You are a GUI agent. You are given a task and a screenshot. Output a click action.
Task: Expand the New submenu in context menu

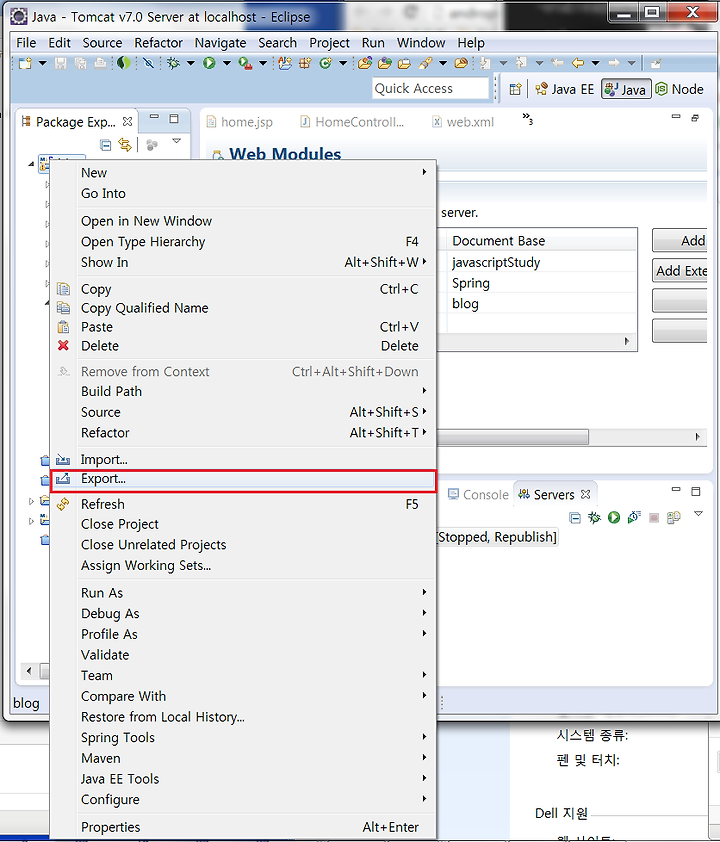point(243,172)
